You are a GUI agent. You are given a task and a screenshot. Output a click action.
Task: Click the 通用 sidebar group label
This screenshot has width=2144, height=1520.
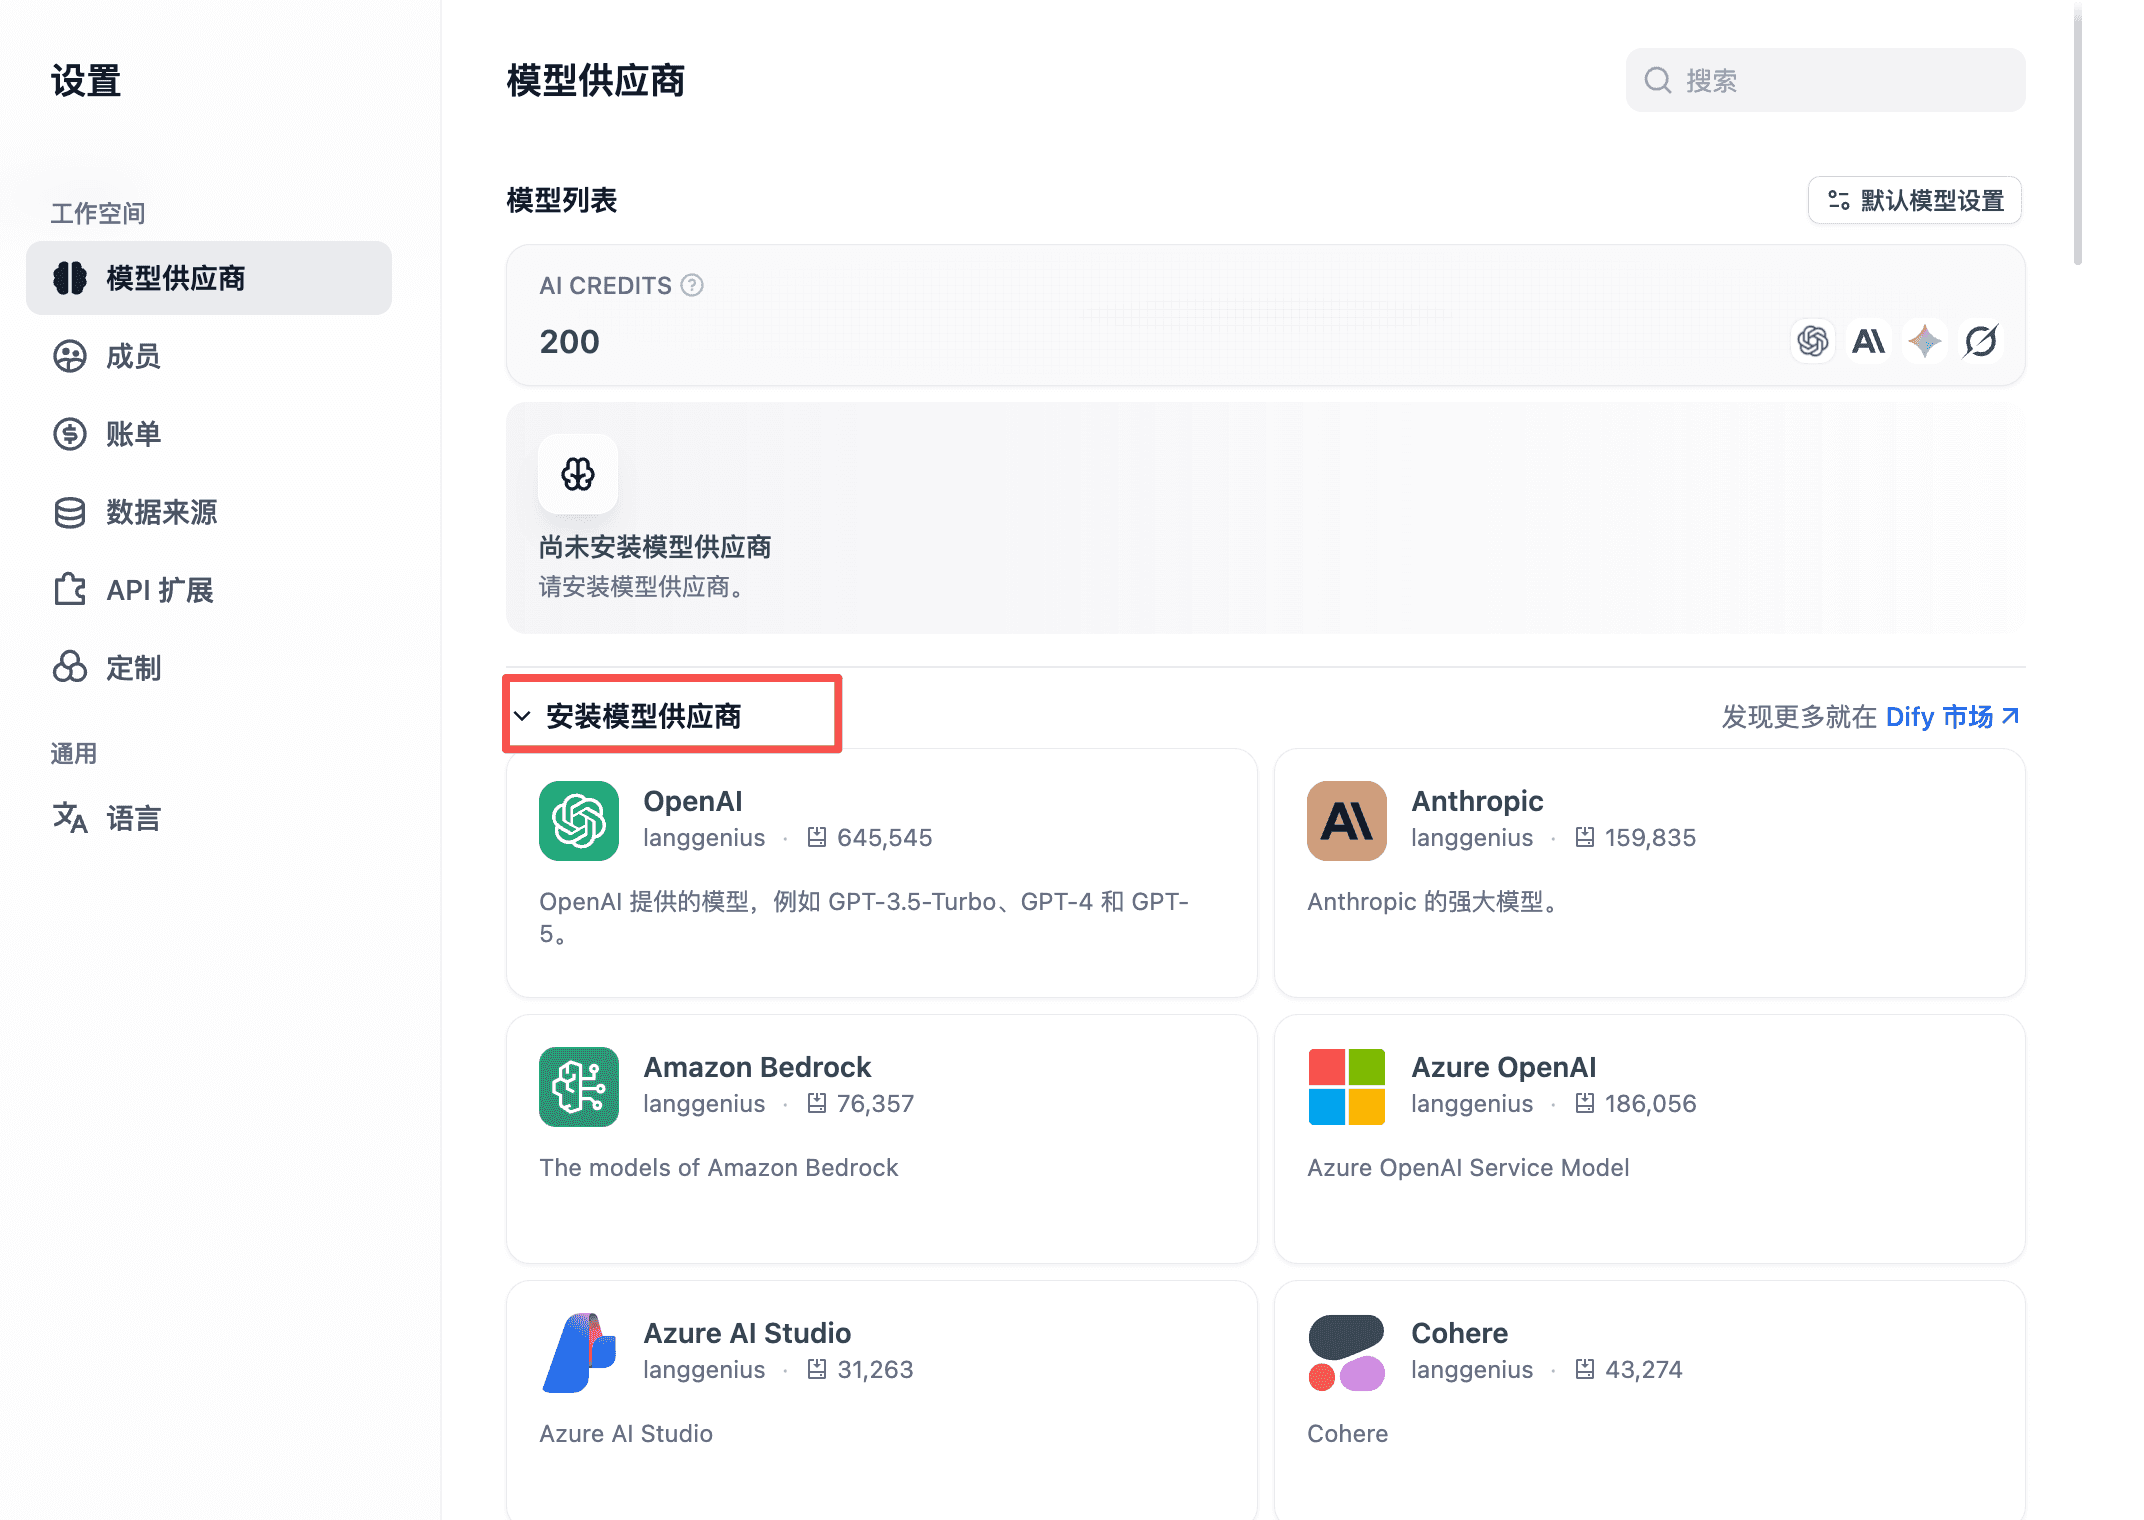click(74, 753)
